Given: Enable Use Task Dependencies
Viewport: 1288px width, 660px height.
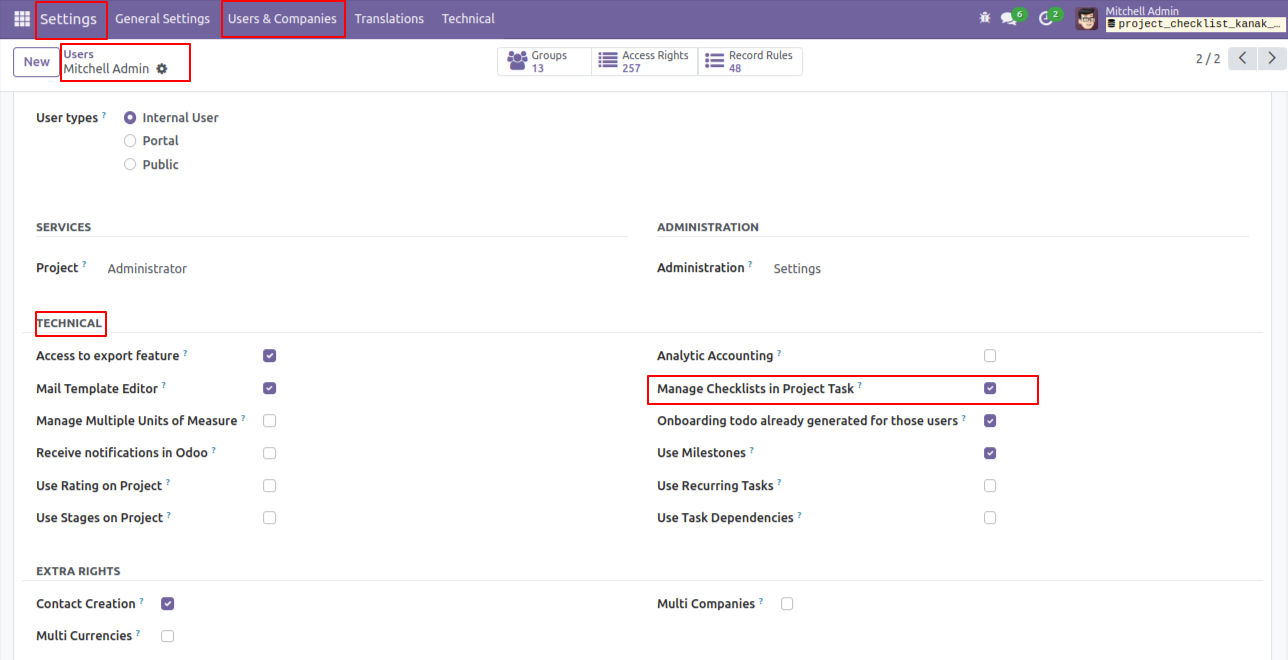Looking at the screenshot, I should (990, 518).
